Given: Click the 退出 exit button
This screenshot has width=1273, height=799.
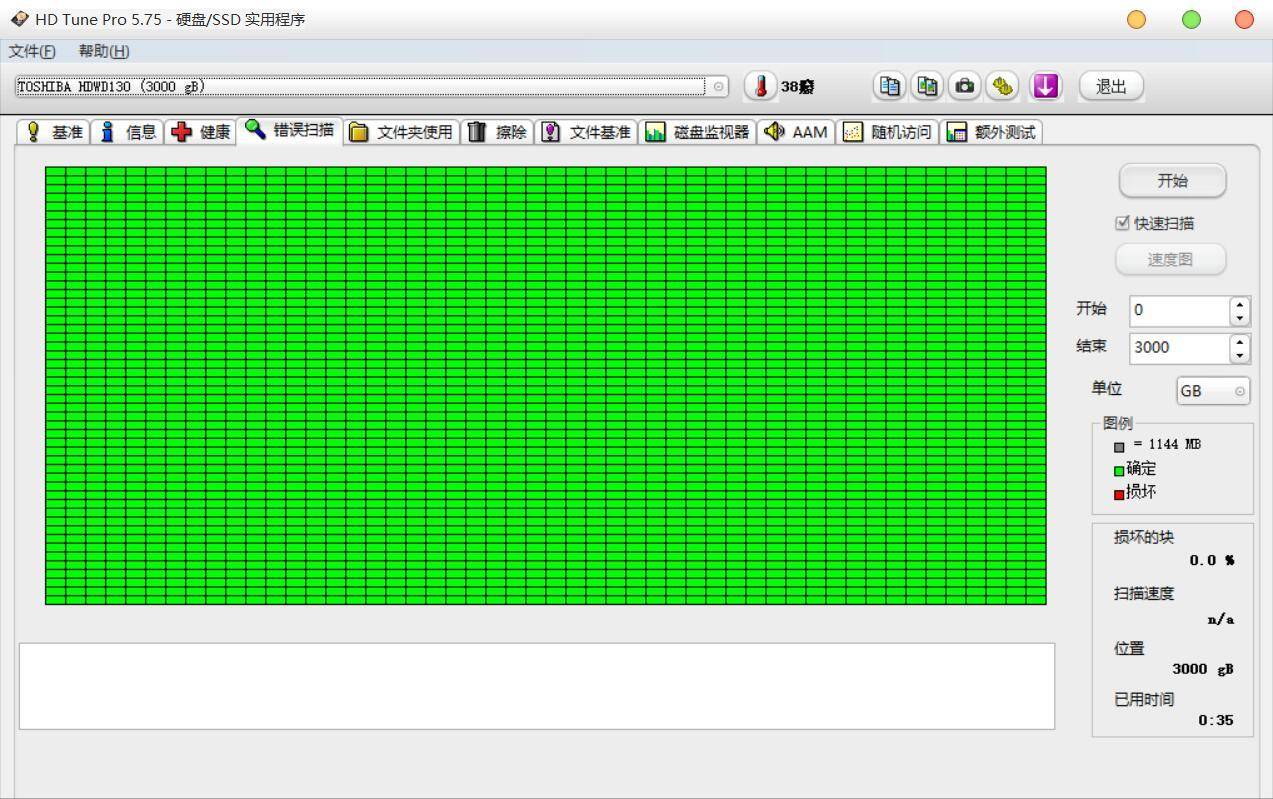Looking at the screenshot, I should click(x=1111, y=86).
